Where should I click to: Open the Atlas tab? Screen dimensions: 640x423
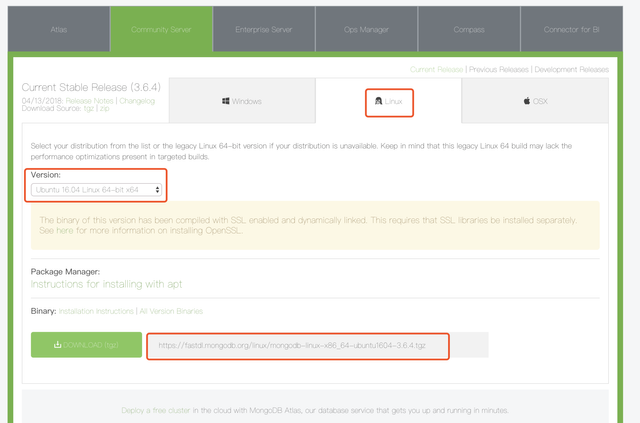pos(59,29)
